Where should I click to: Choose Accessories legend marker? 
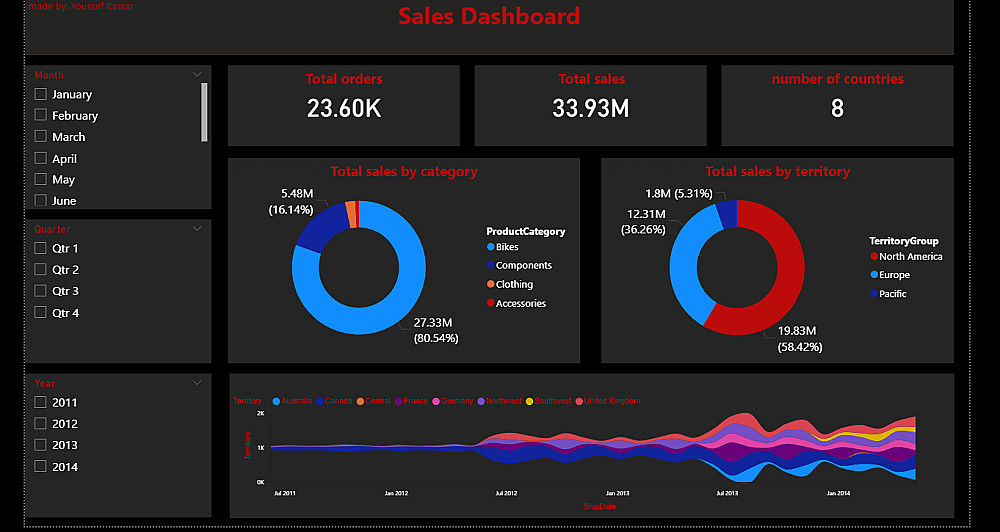click(x=490, y=304)
